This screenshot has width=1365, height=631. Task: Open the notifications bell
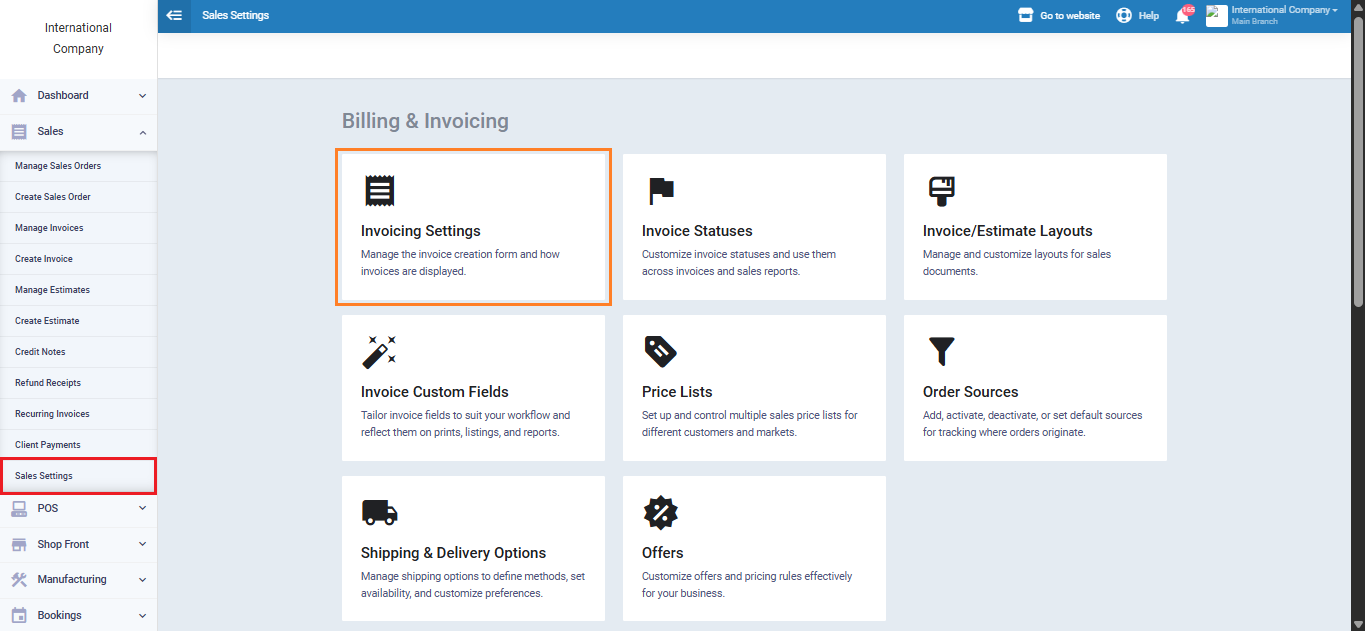pos(1182,16)
